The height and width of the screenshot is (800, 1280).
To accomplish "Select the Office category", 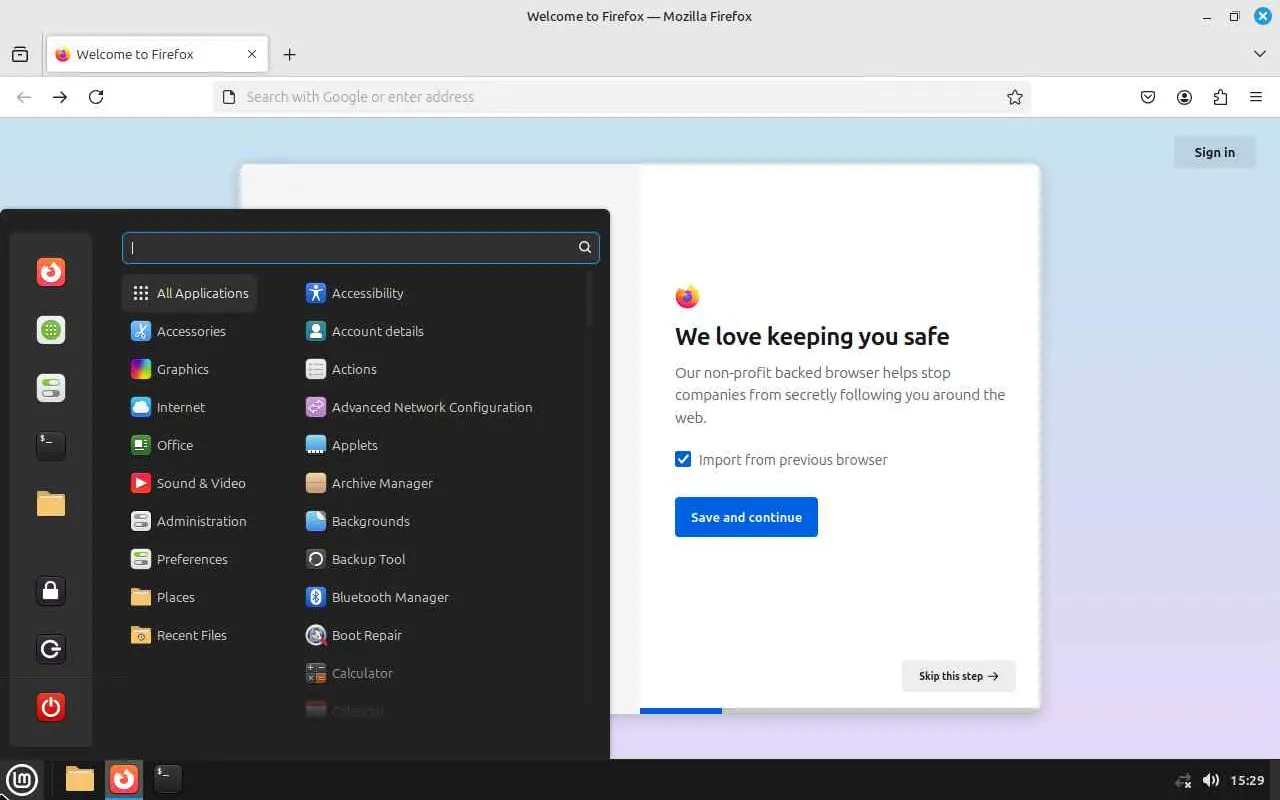I will [x=190, y=445].
